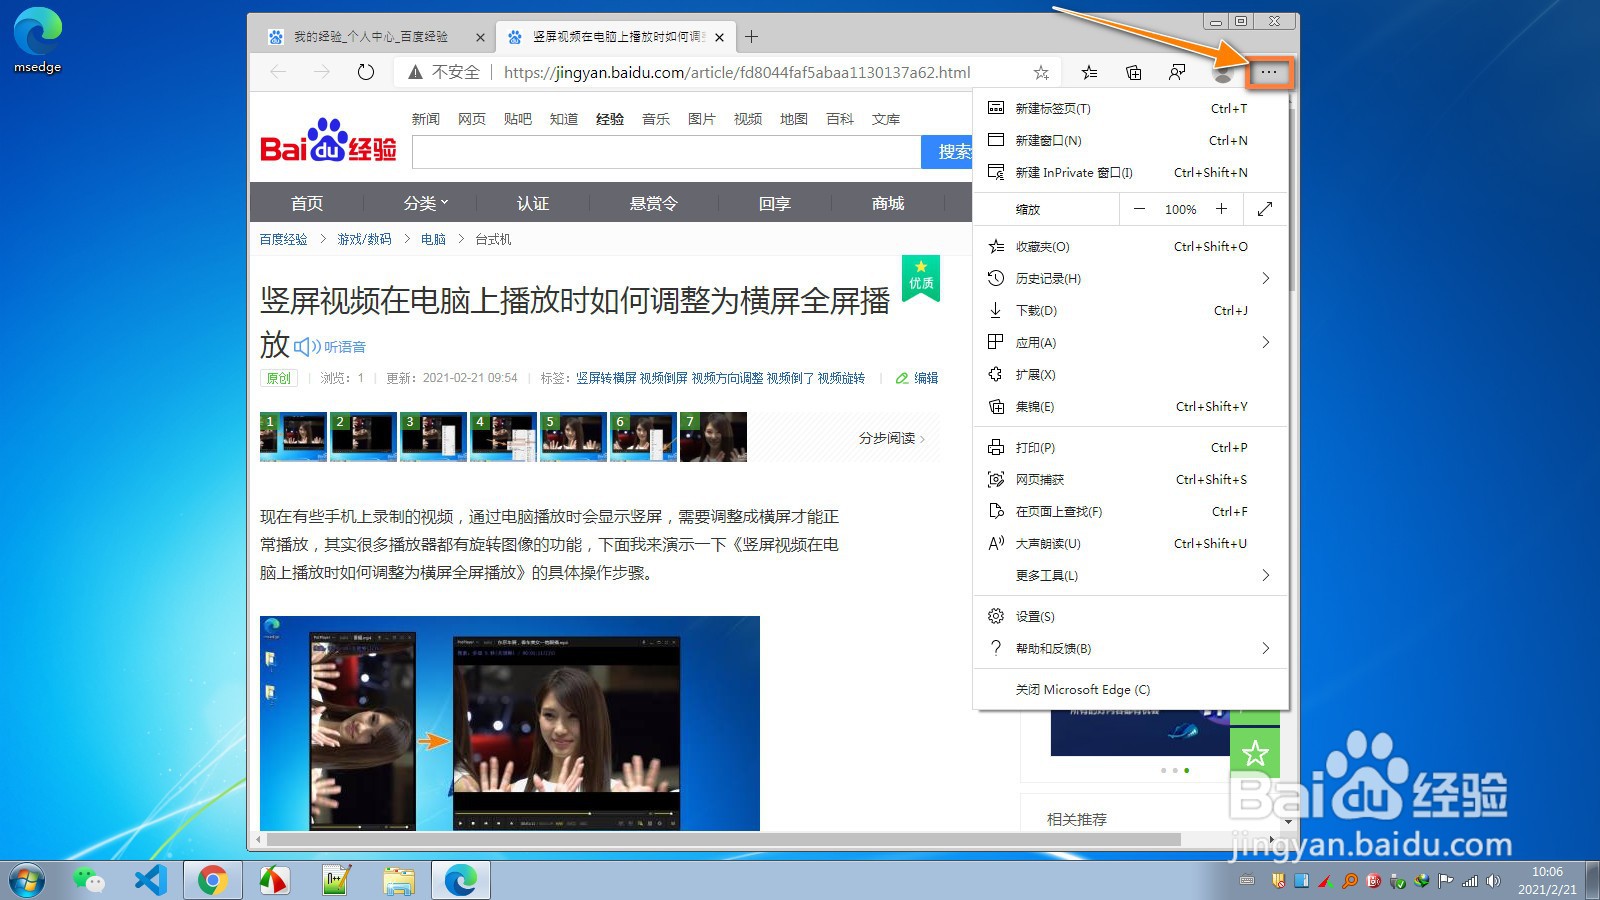The image size is (1600, 900).
Task: Enter full screen via the expand arrows icon
Action: pyautogui.click(x=1265, y=209)
